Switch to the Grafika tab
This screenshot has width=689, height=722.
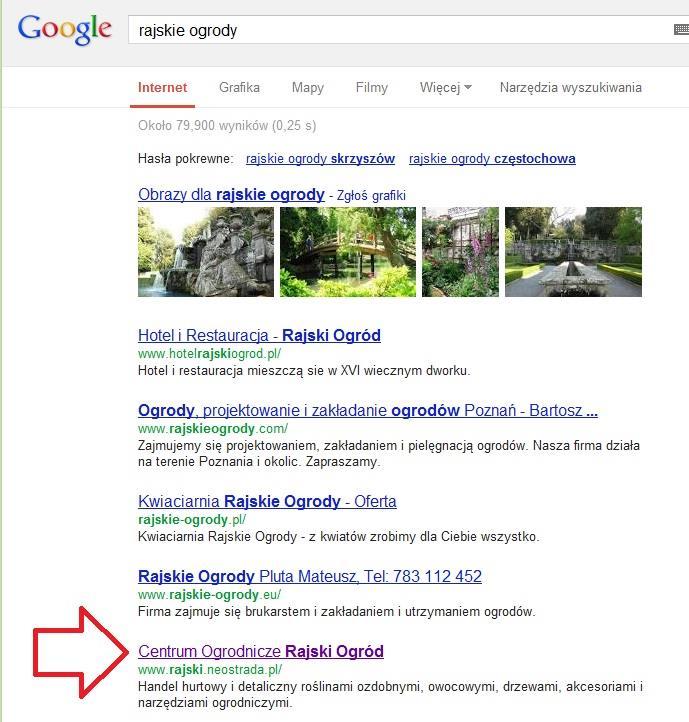(x=239, y=87)
